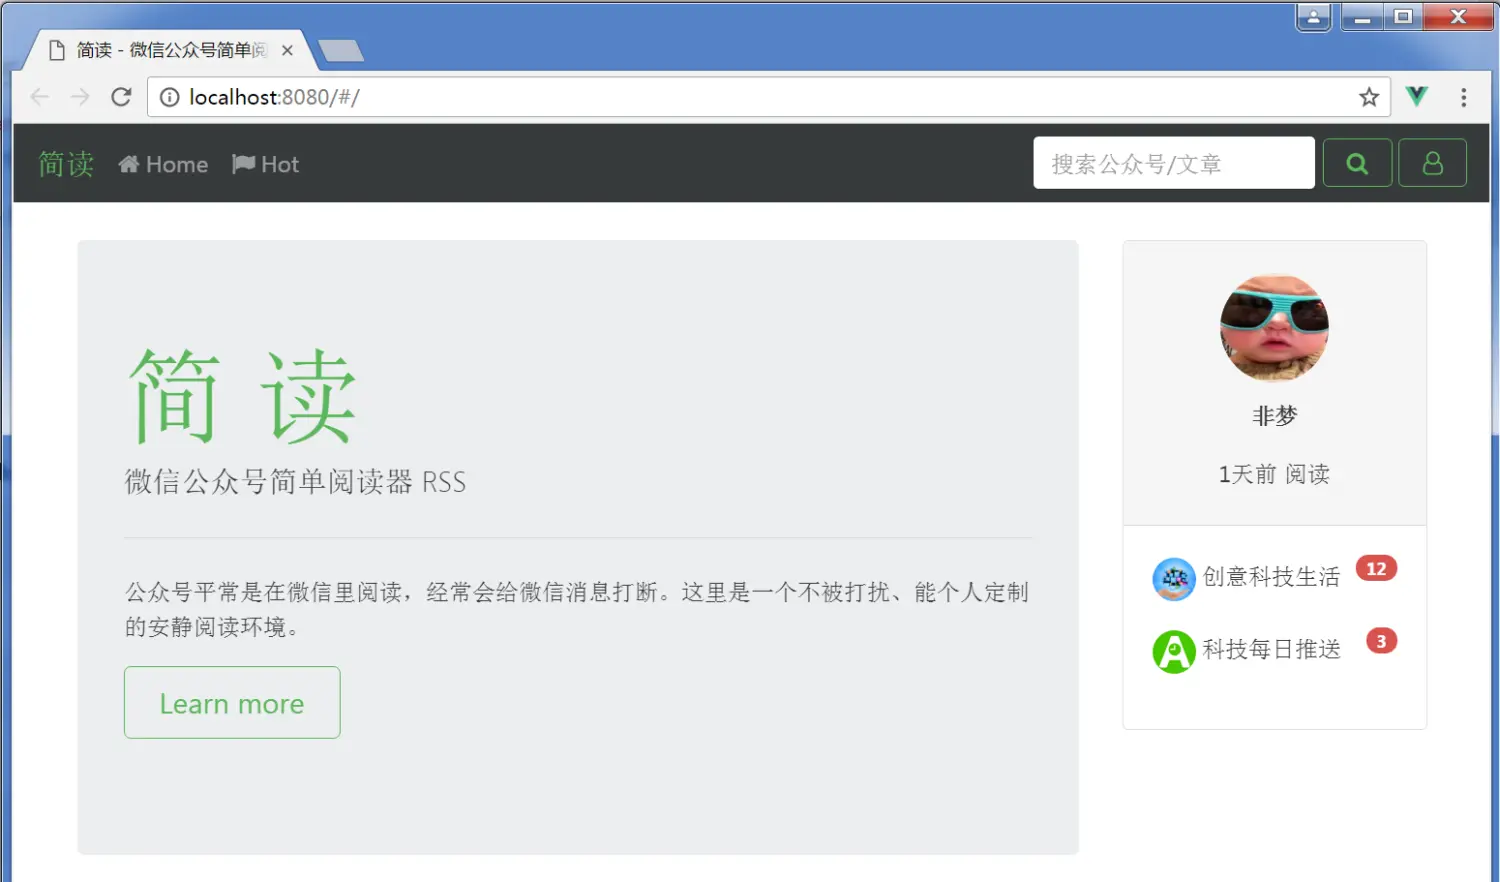Click the profile avatar with sunglasses

pyautogui.click(x=1274, y=328)
